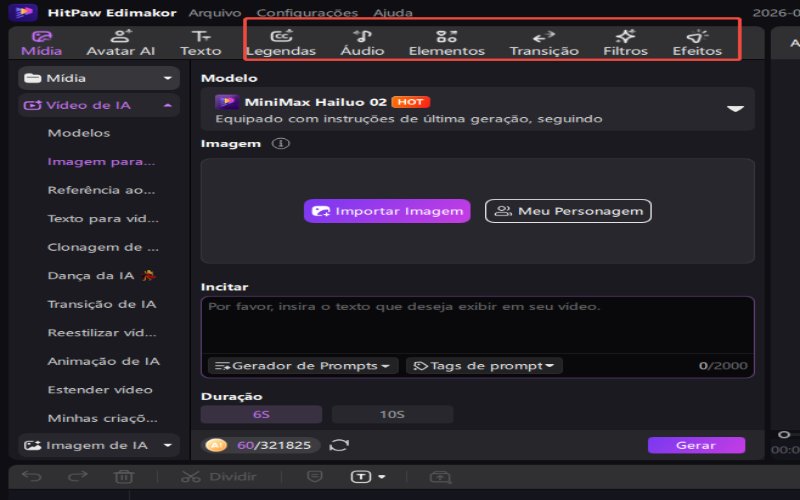Collapse the Vídeo de IA section

point(99,105)
